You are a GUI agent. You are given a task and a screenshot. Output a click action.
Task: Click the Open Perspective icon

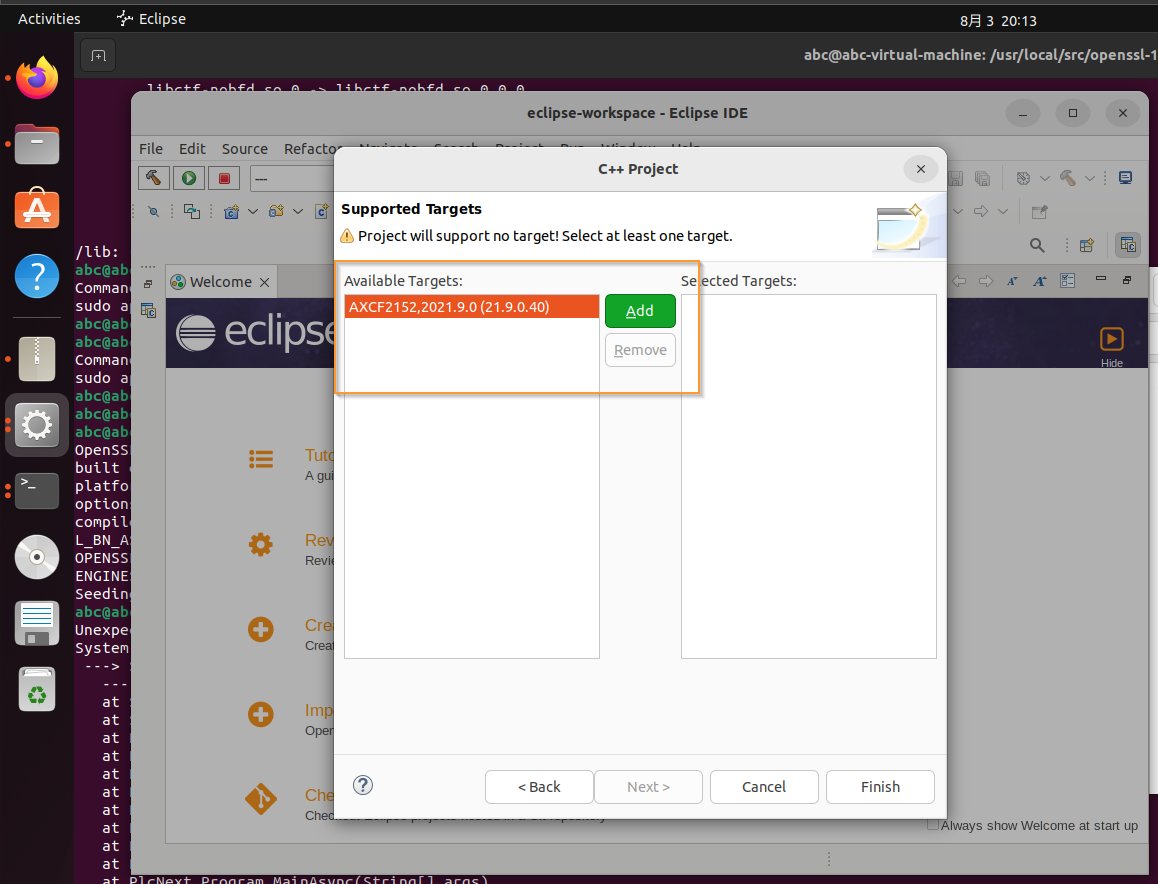pyautogui.click(x=1086, y=245)
